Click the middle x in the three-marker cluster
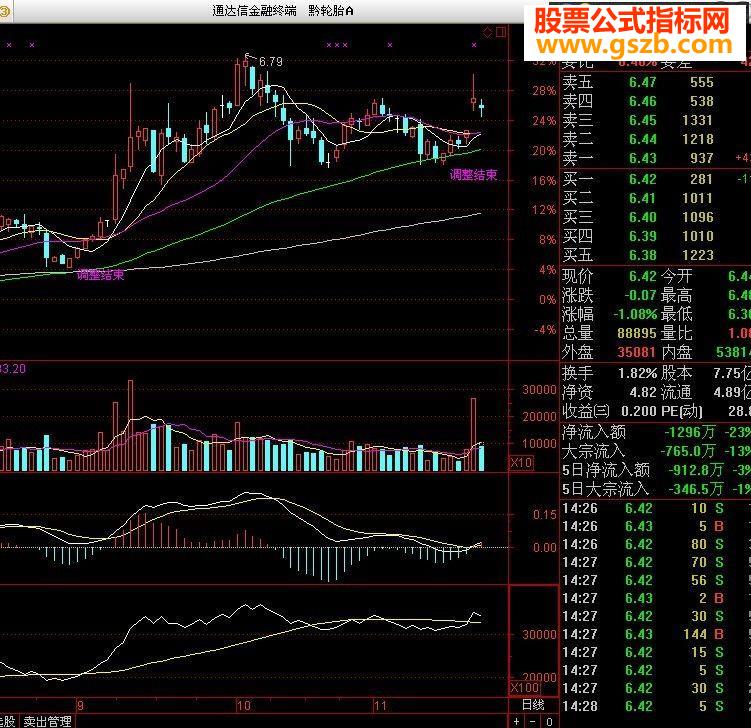This screenshot has width=751, height=728. pos(337,45)
